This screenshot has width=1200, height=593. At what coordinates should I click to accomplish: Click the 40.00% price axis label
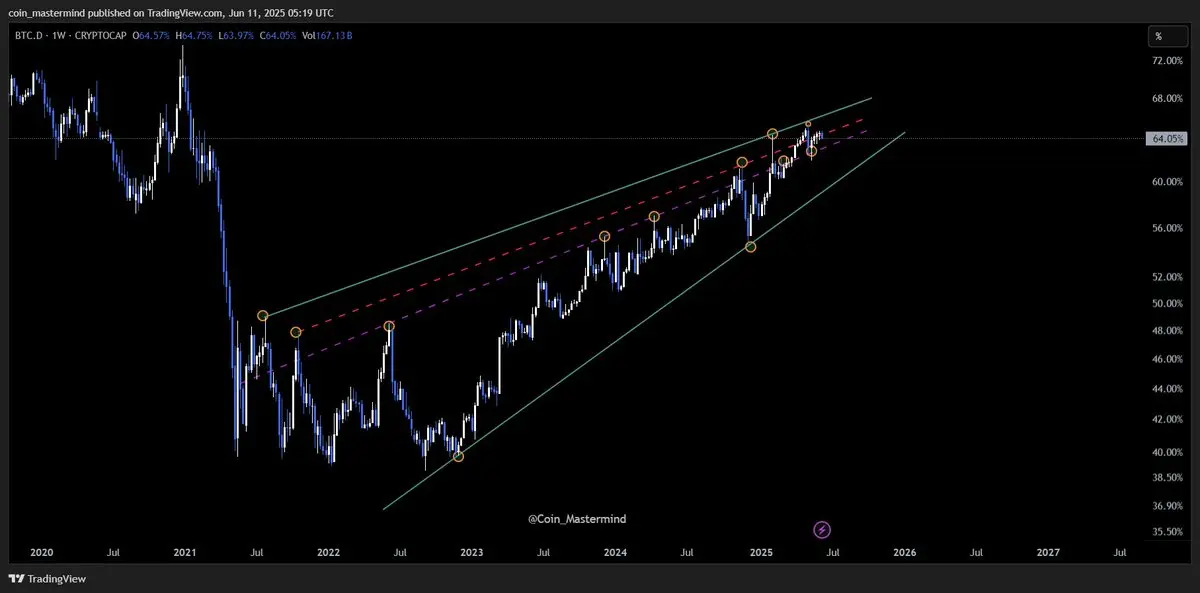coord(1168,453)
